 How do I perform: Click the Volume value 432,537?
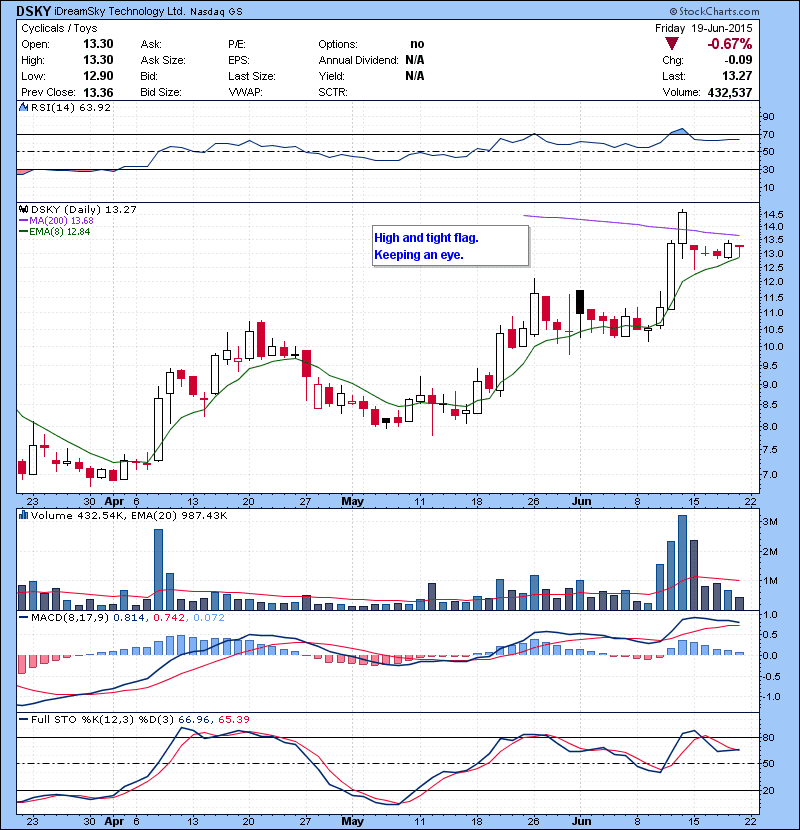coord(730,92)
